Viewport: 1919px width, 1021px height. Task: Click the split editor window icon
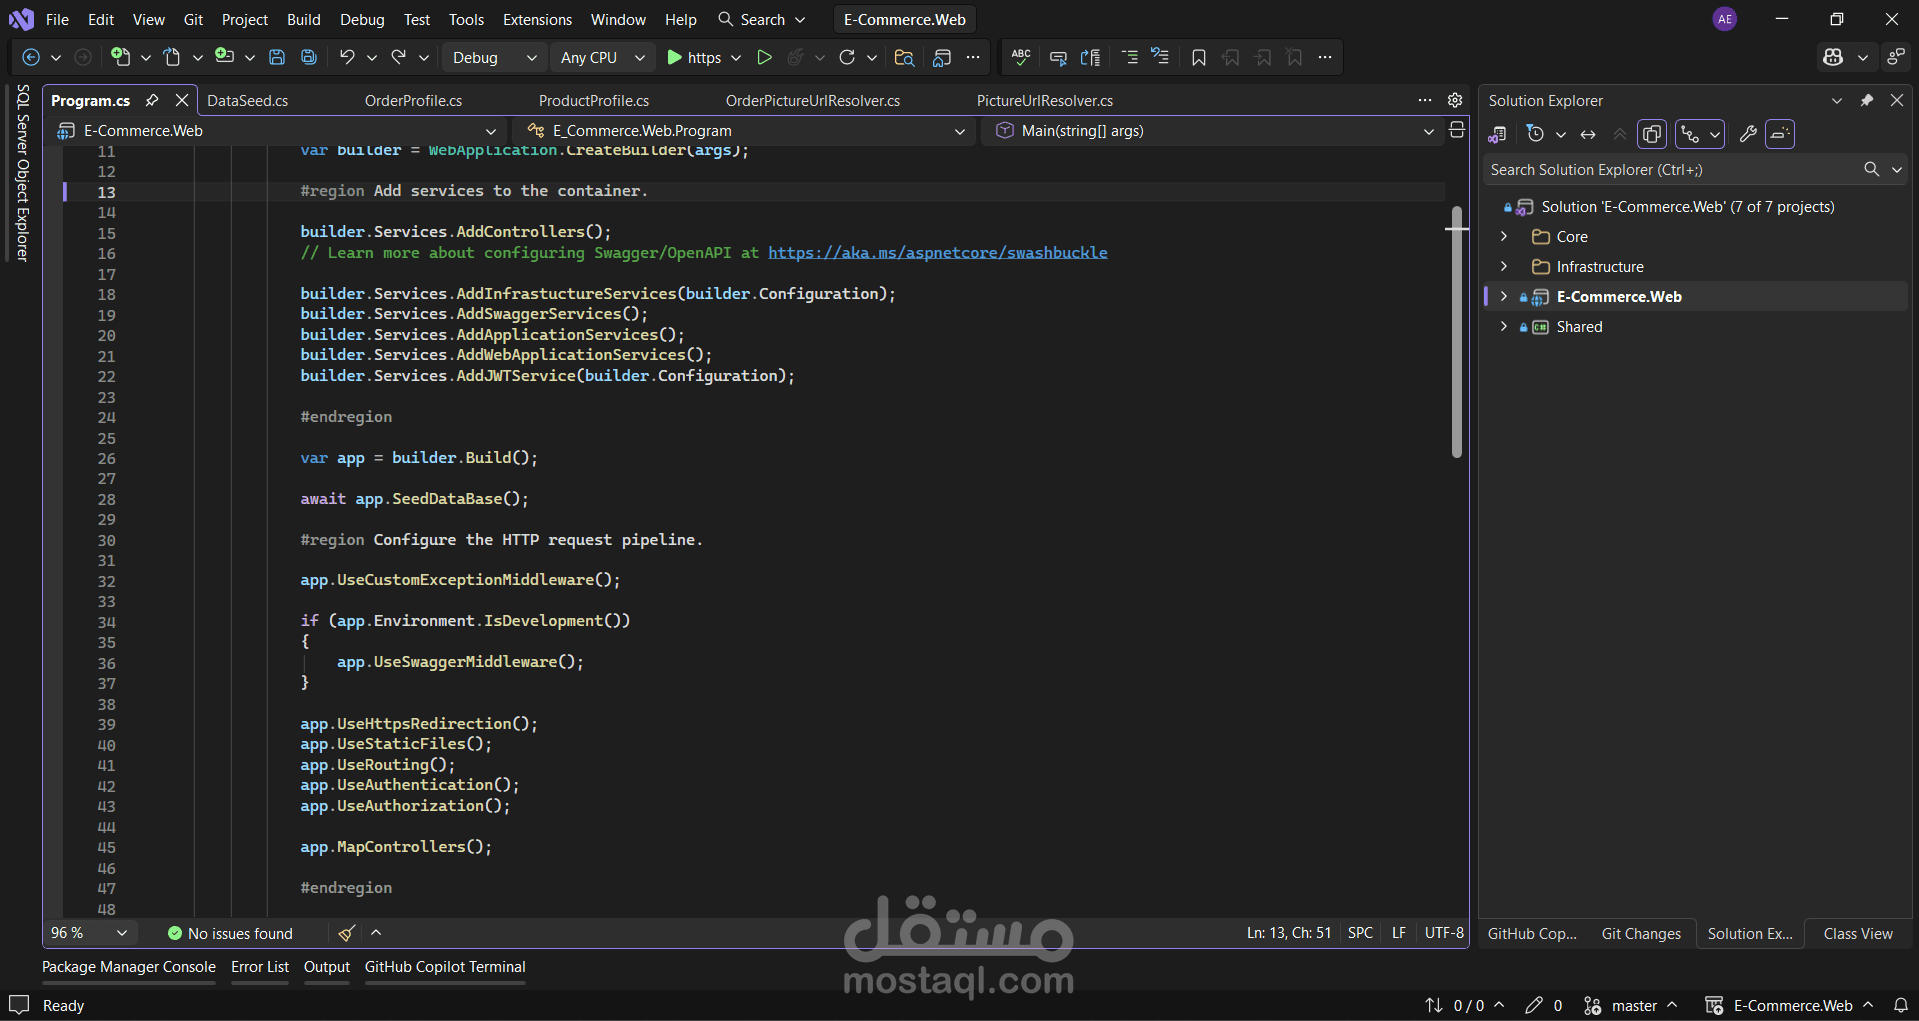[x=1457, y=130]
